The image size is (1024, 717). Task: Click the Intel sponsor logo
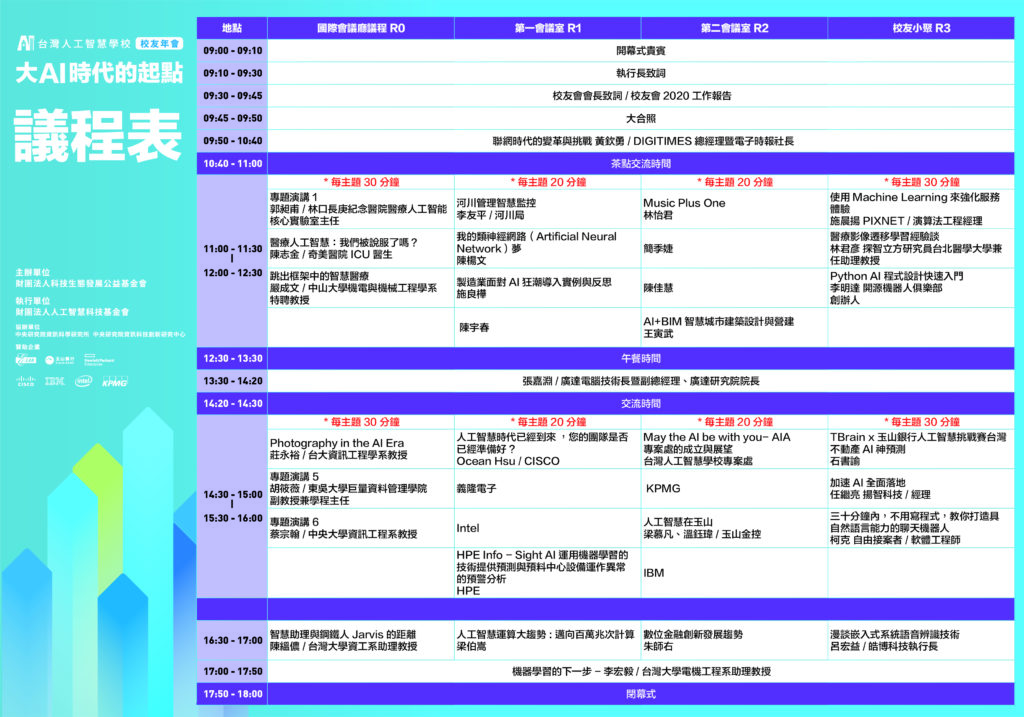tap(82, 381)
